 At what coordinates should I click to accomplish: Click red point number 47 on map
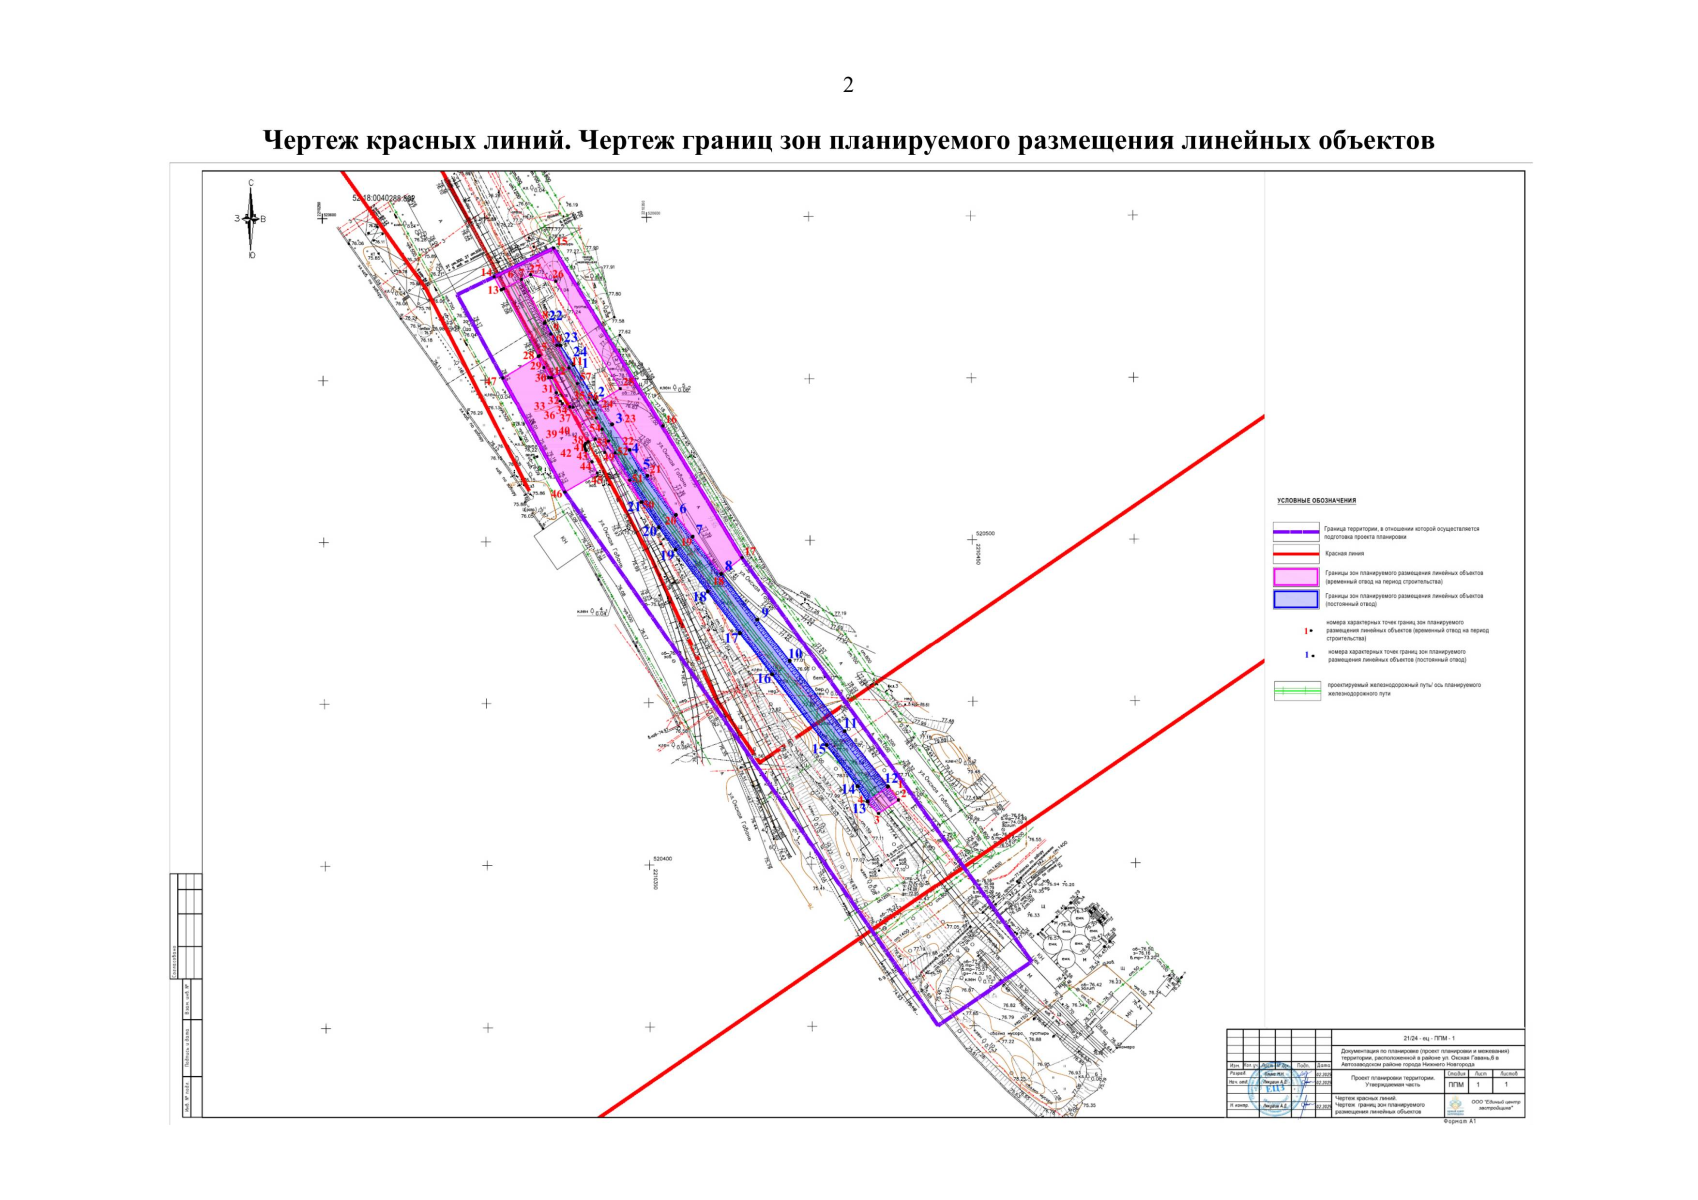coord(490,382)
